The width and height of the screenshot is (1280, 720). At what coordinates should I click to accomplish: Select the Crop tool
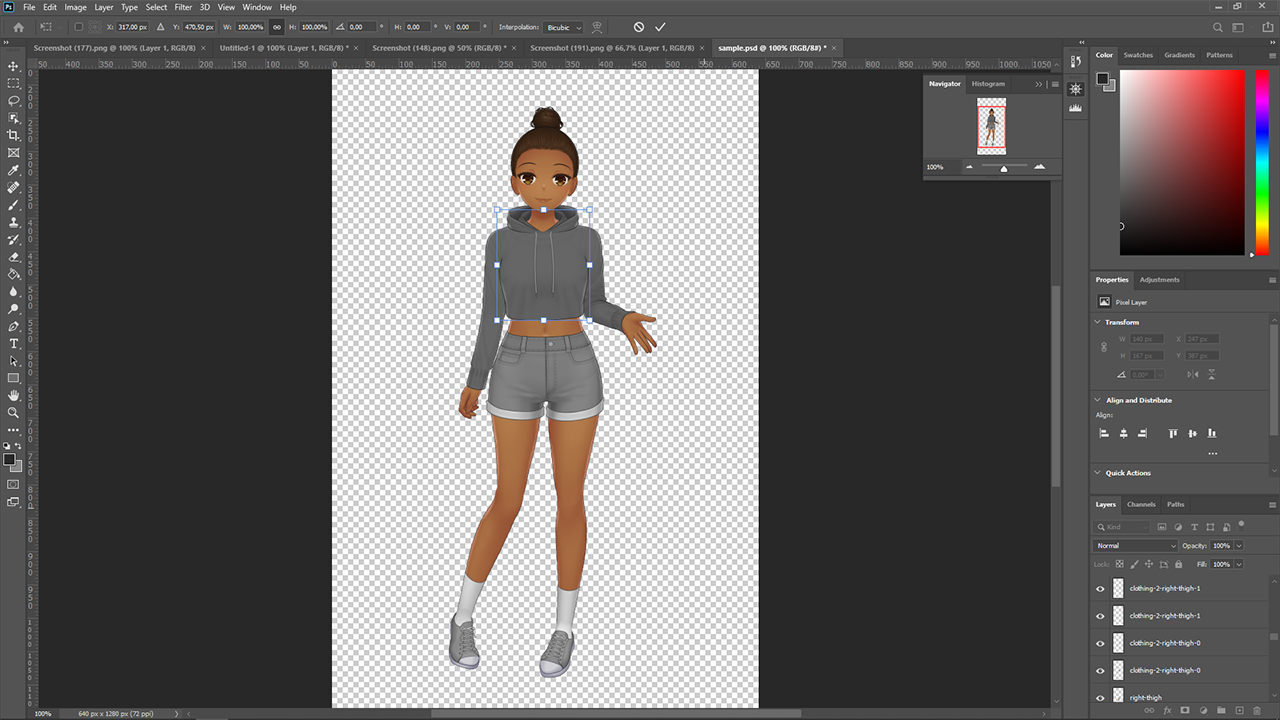coord(14,135)
